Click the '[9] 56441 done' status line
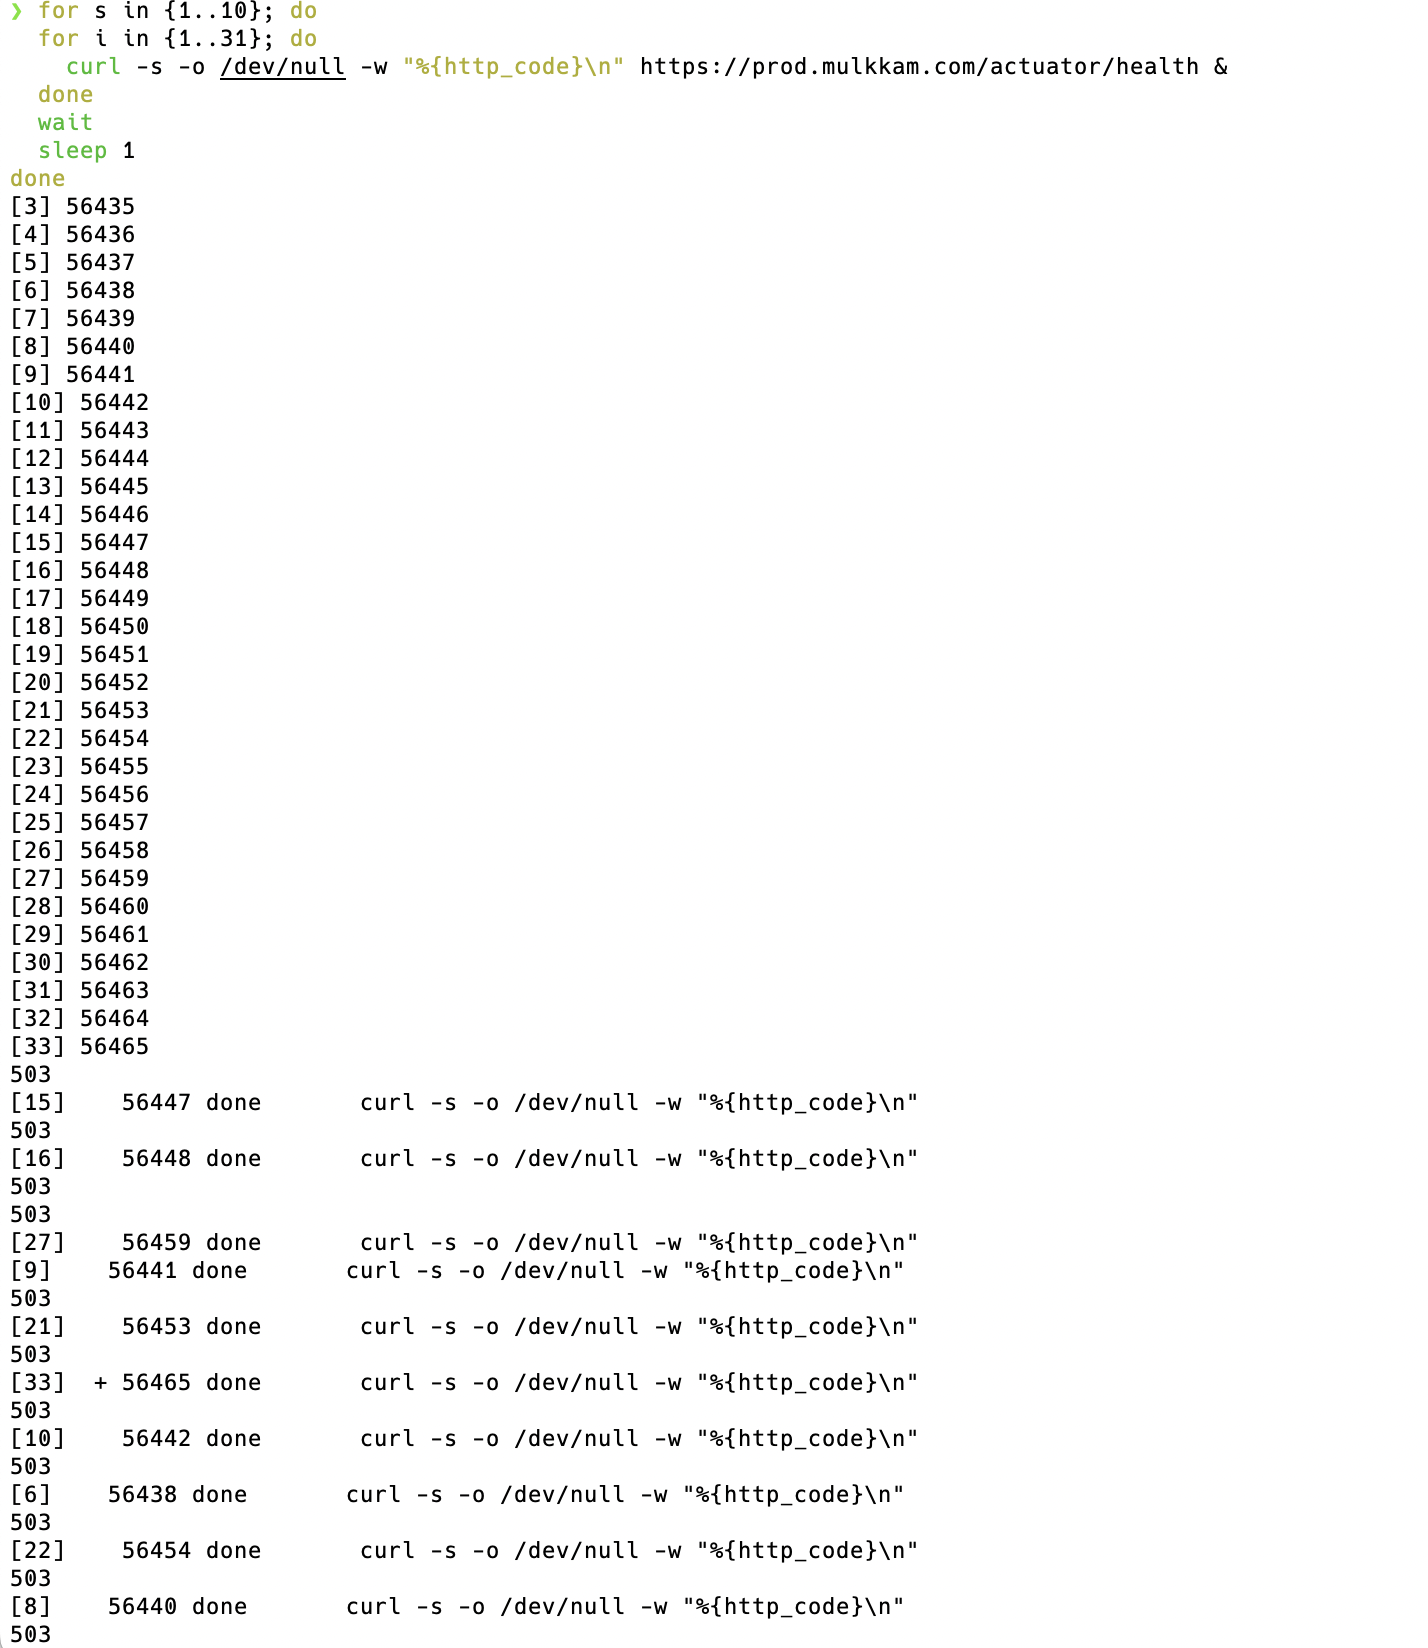This screenshot has width=1428, height=1648. click(457, 1270)
